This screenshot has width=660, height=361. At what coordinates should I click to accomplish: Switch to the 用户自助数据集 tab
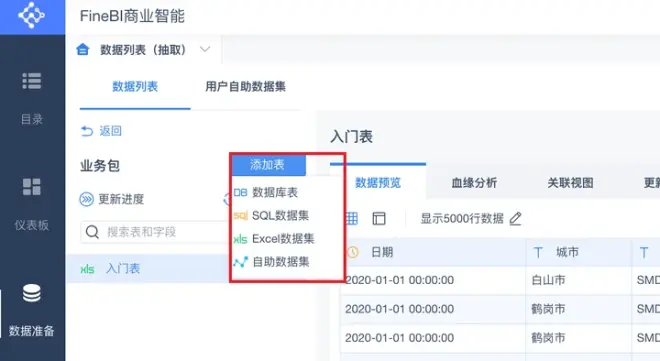245,87
